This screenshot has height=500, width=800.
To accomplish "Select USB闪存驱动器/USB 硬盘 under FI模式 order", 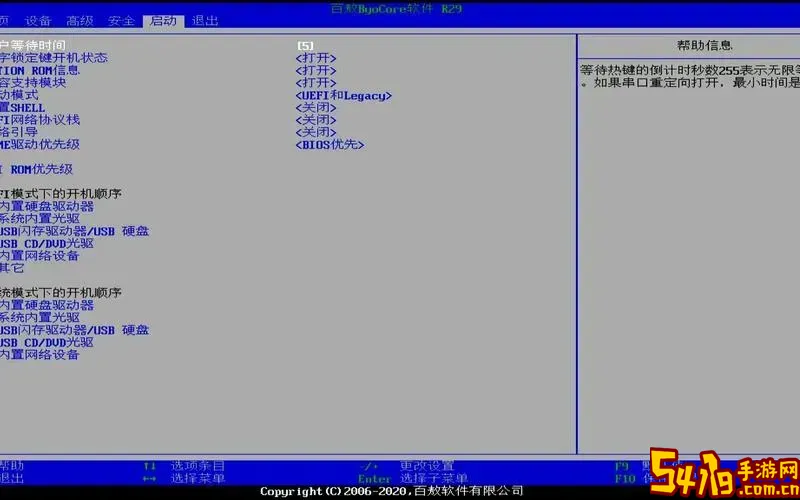I will point(74,231).
